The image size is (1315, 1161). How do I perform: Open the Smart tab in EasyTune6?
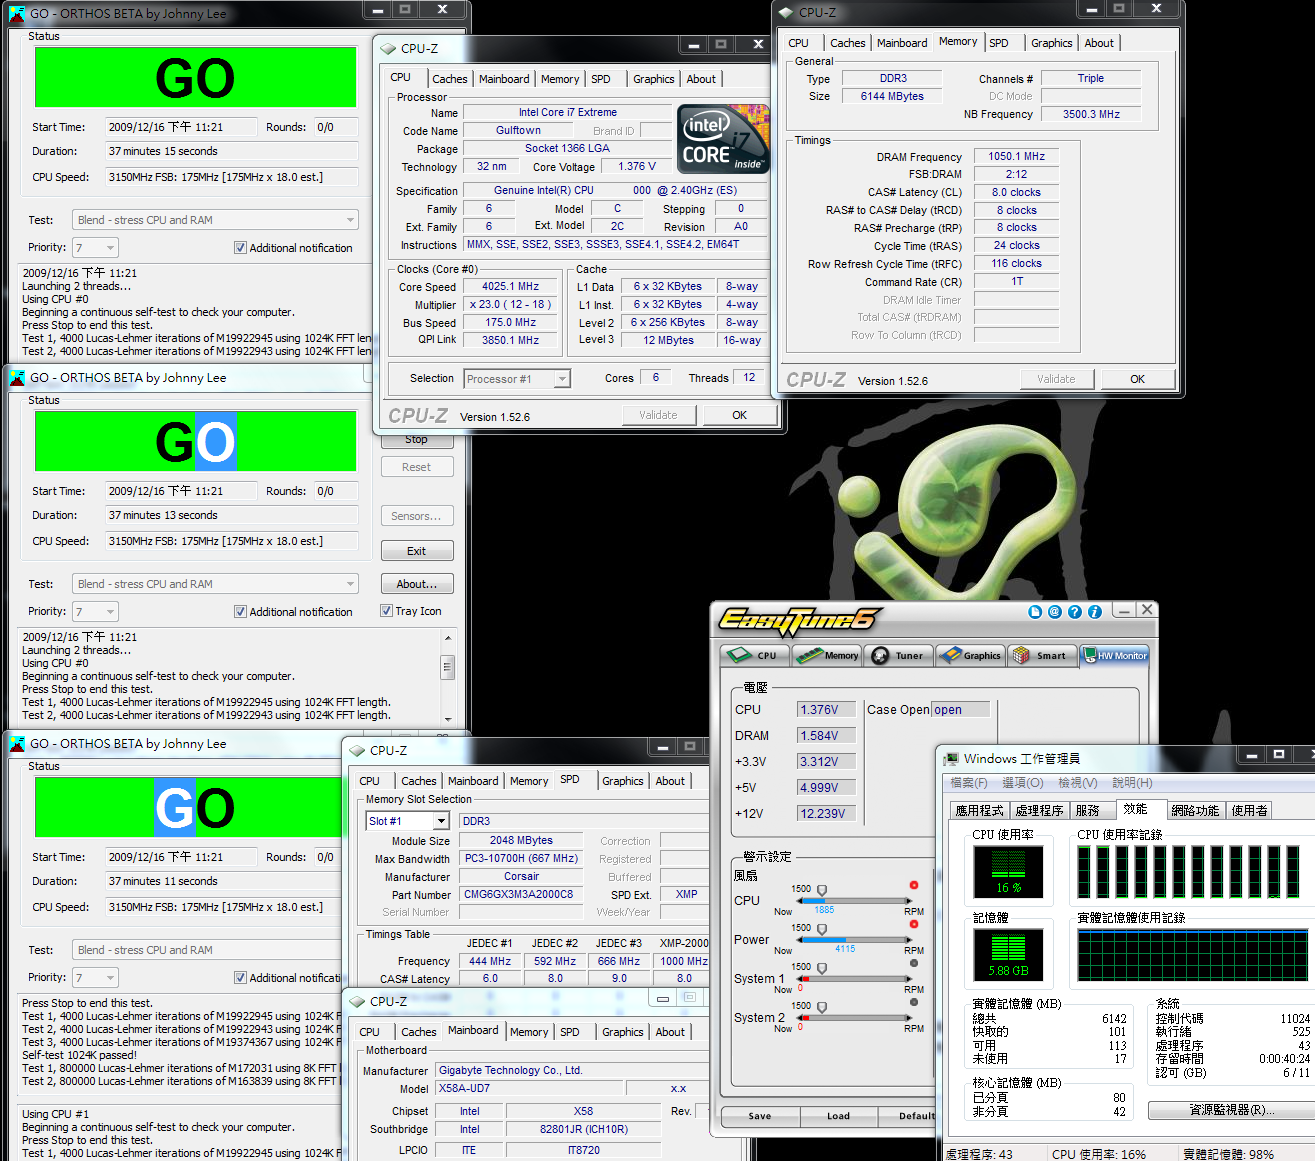[x=1041, y=656]
